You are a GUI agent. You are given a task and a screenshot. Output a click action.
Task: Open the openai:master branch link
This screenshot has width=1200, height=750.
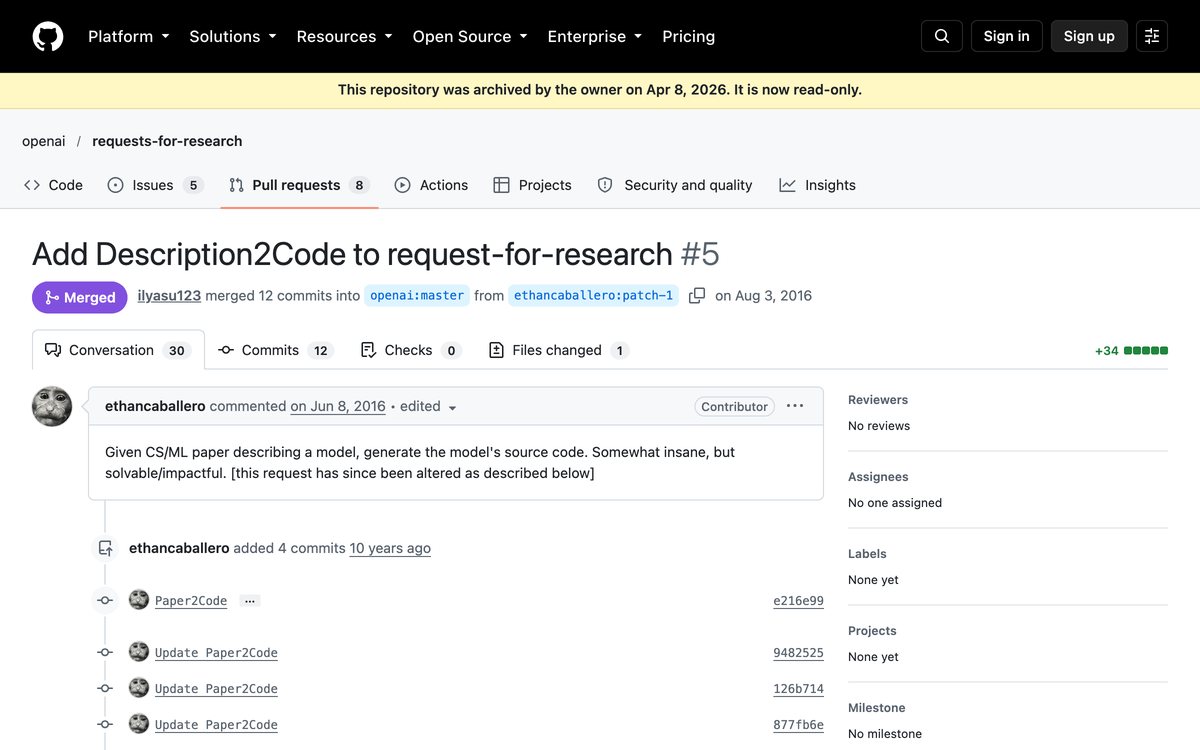[x=417, y=295]
